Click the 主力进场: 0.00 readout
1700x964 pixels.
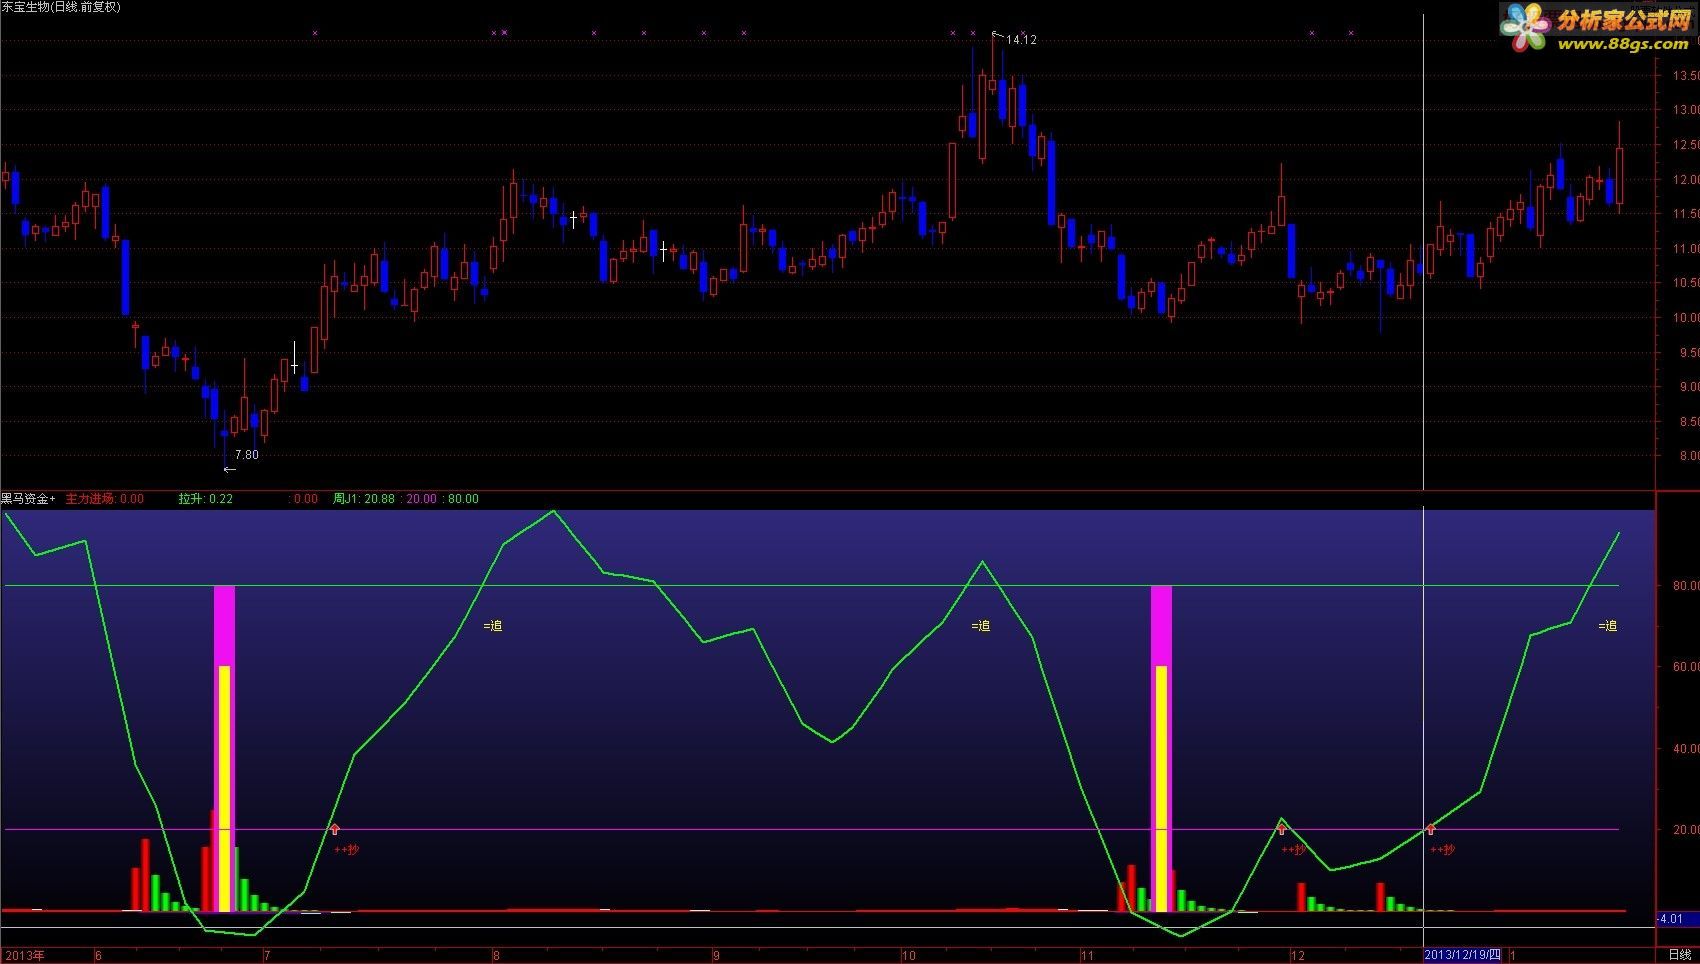104,498
